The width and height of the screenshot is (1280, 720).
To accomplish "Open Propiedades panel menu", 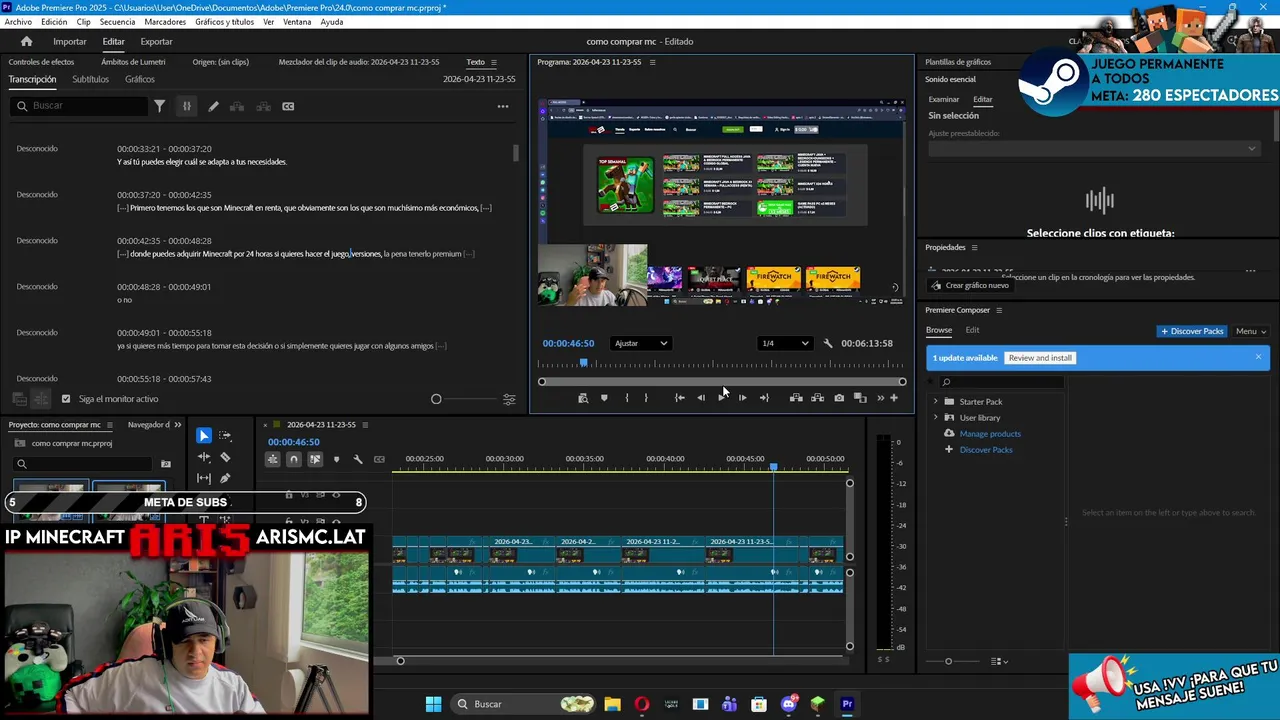I will pyautogui.click(x=974, y=248).
